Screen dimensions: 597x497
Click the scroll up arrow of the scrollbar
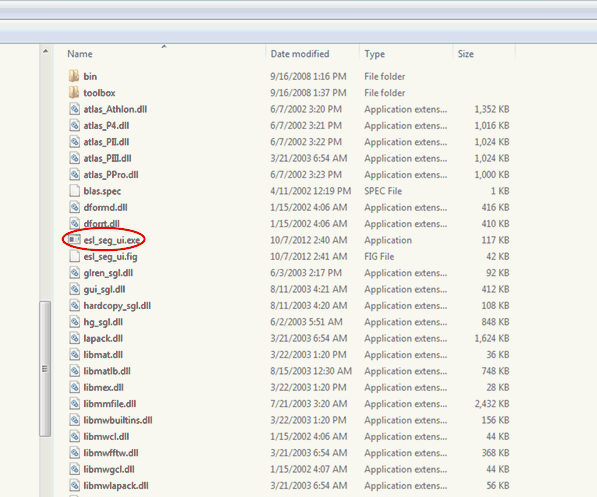45,51
